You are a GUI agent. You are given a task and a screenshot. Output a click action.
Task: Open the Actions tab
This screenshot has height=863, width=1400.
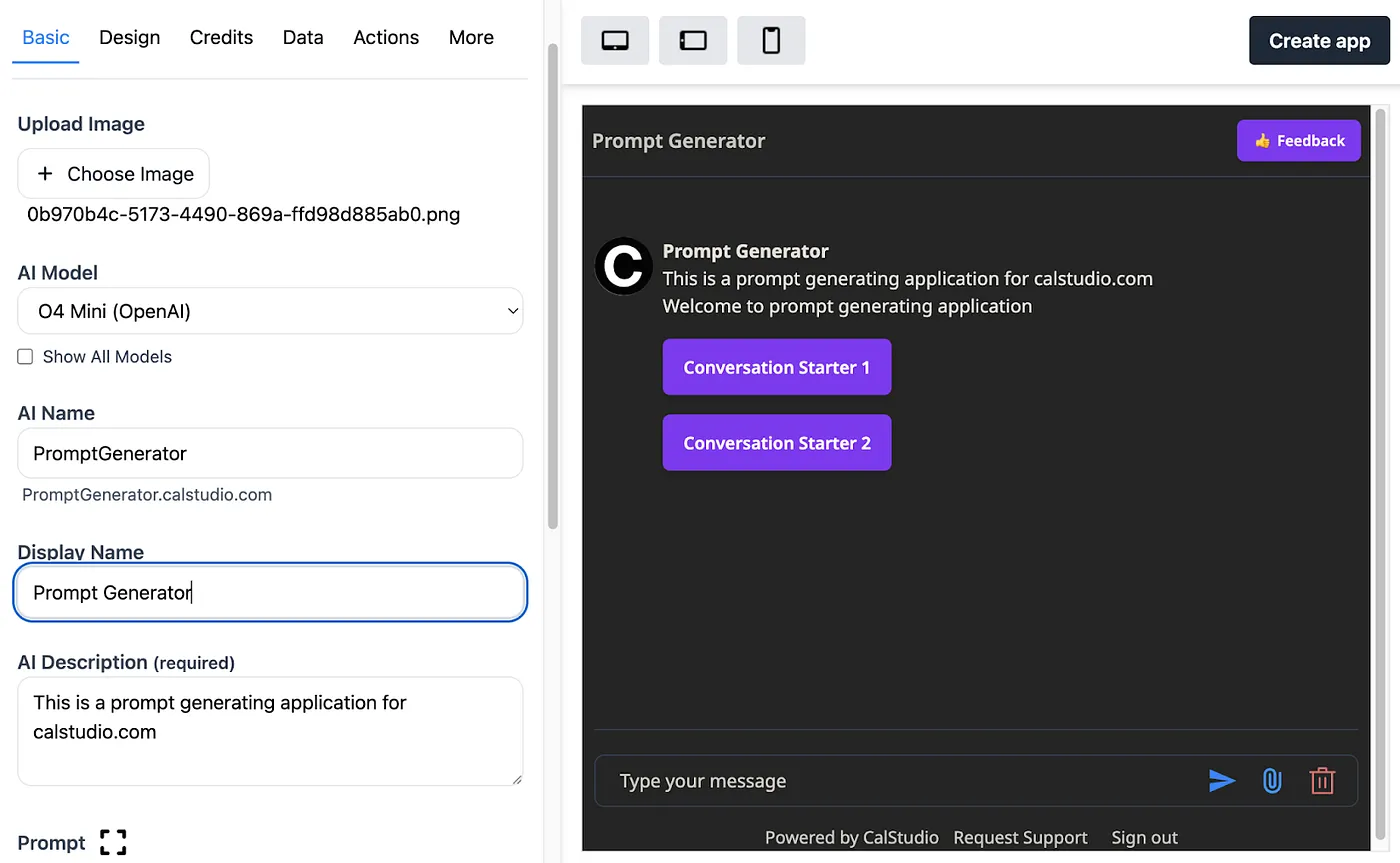tap(386, 37)
